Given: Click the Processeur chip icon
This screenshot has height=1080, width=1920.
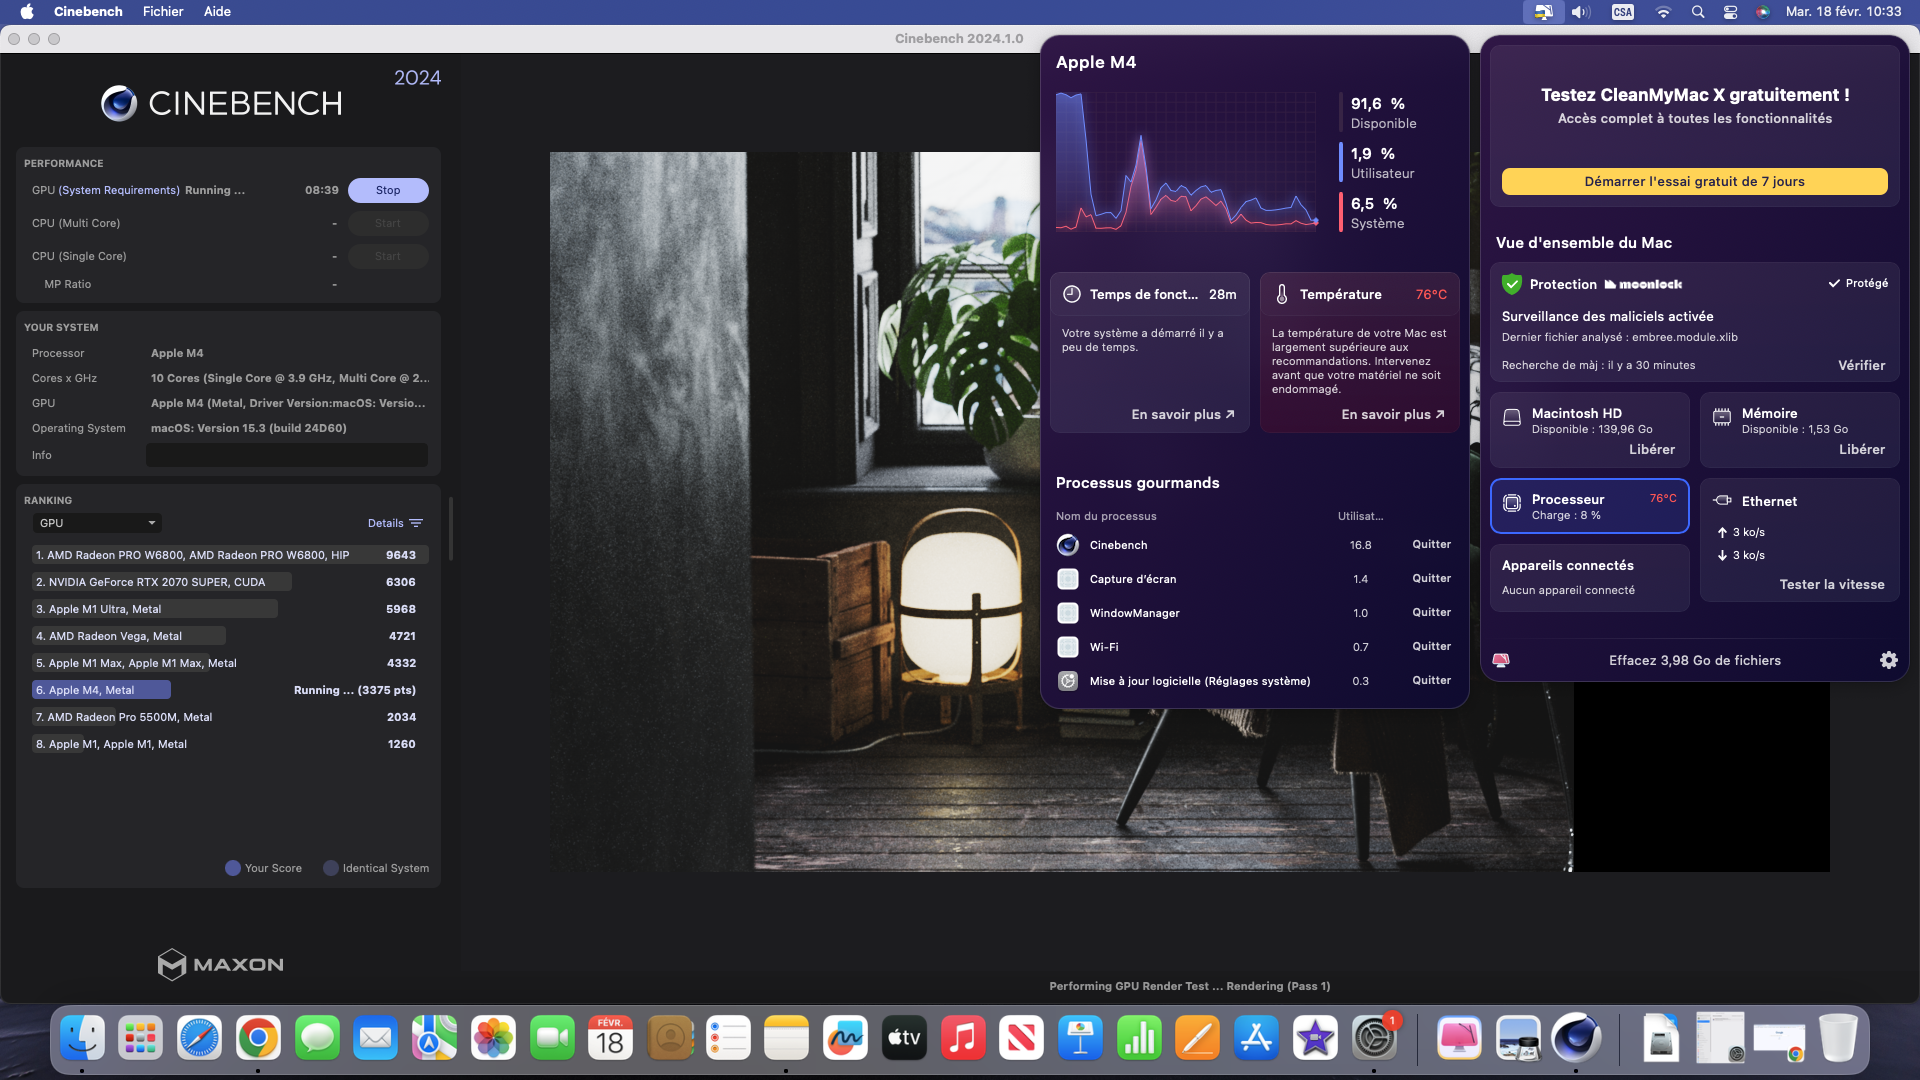Looking at the screenshot, I should (x=1512, y=504).
